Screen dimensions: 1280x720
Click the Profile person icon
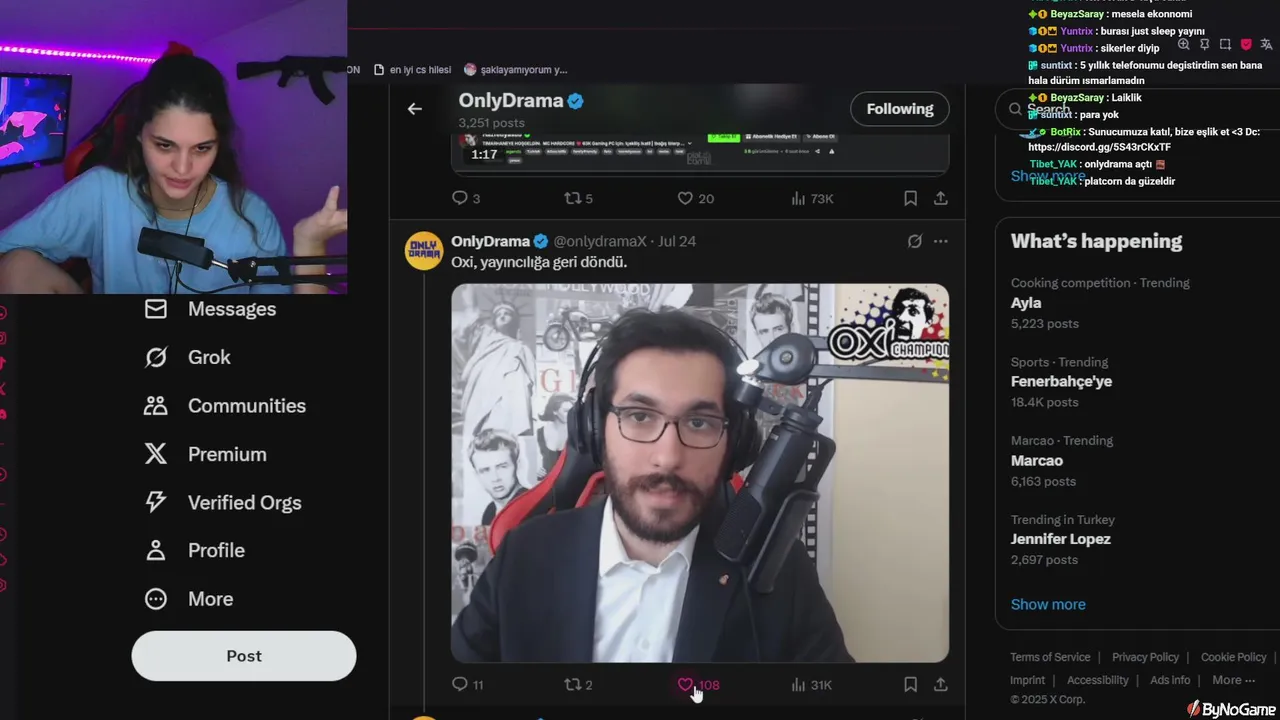156,550
